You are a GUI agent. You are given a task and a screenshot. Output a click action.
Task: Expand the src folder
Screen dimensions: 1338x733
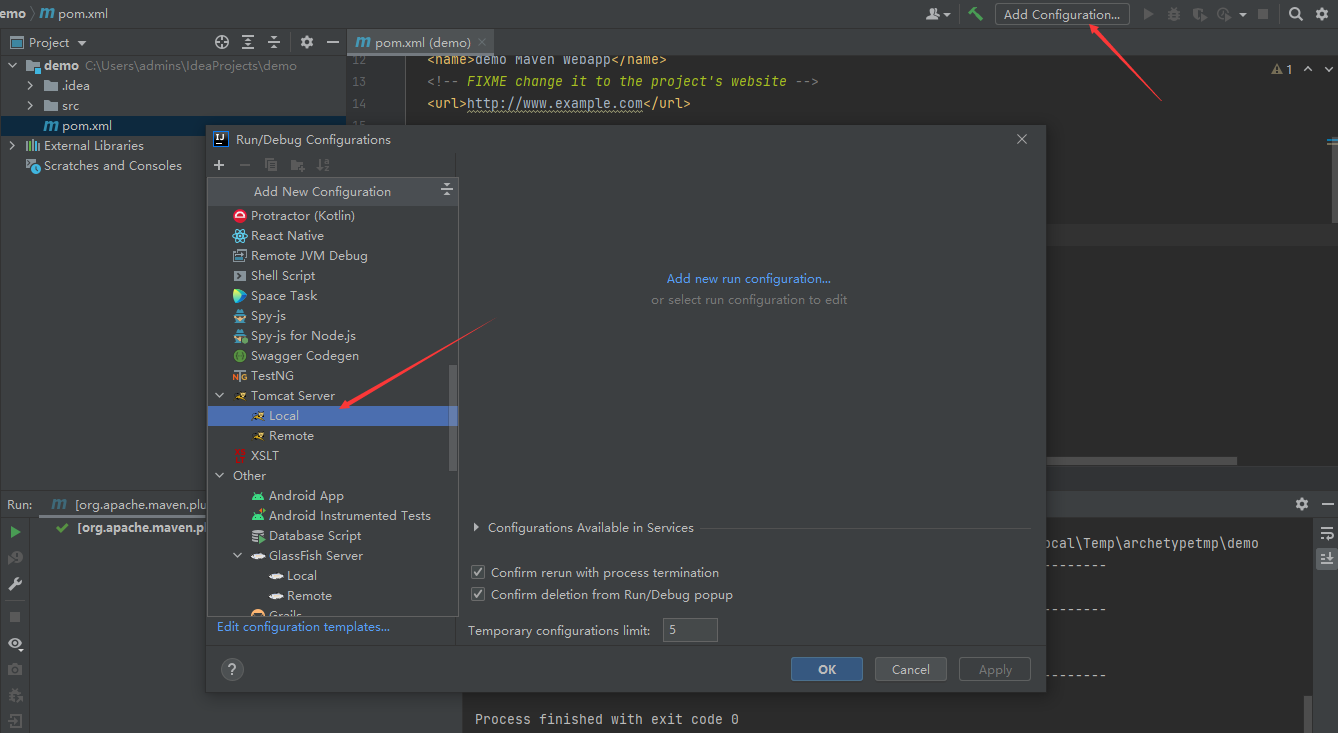coord(31,106)
